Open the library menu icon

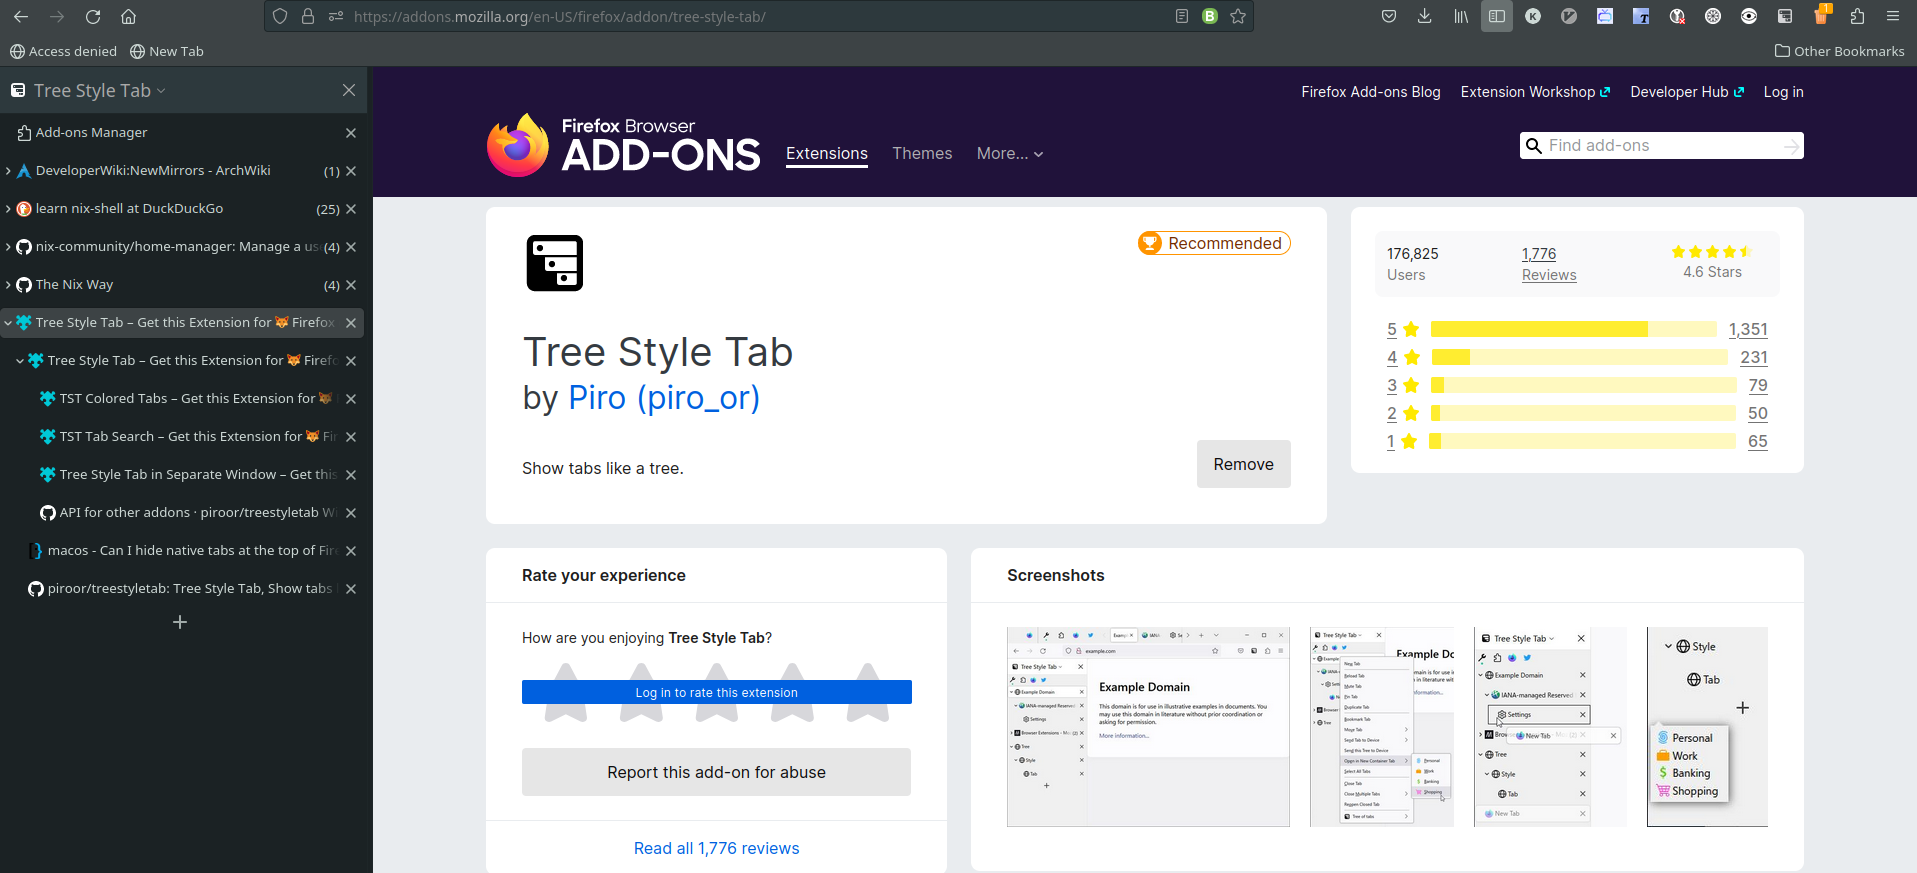(x=1461, y=16)
